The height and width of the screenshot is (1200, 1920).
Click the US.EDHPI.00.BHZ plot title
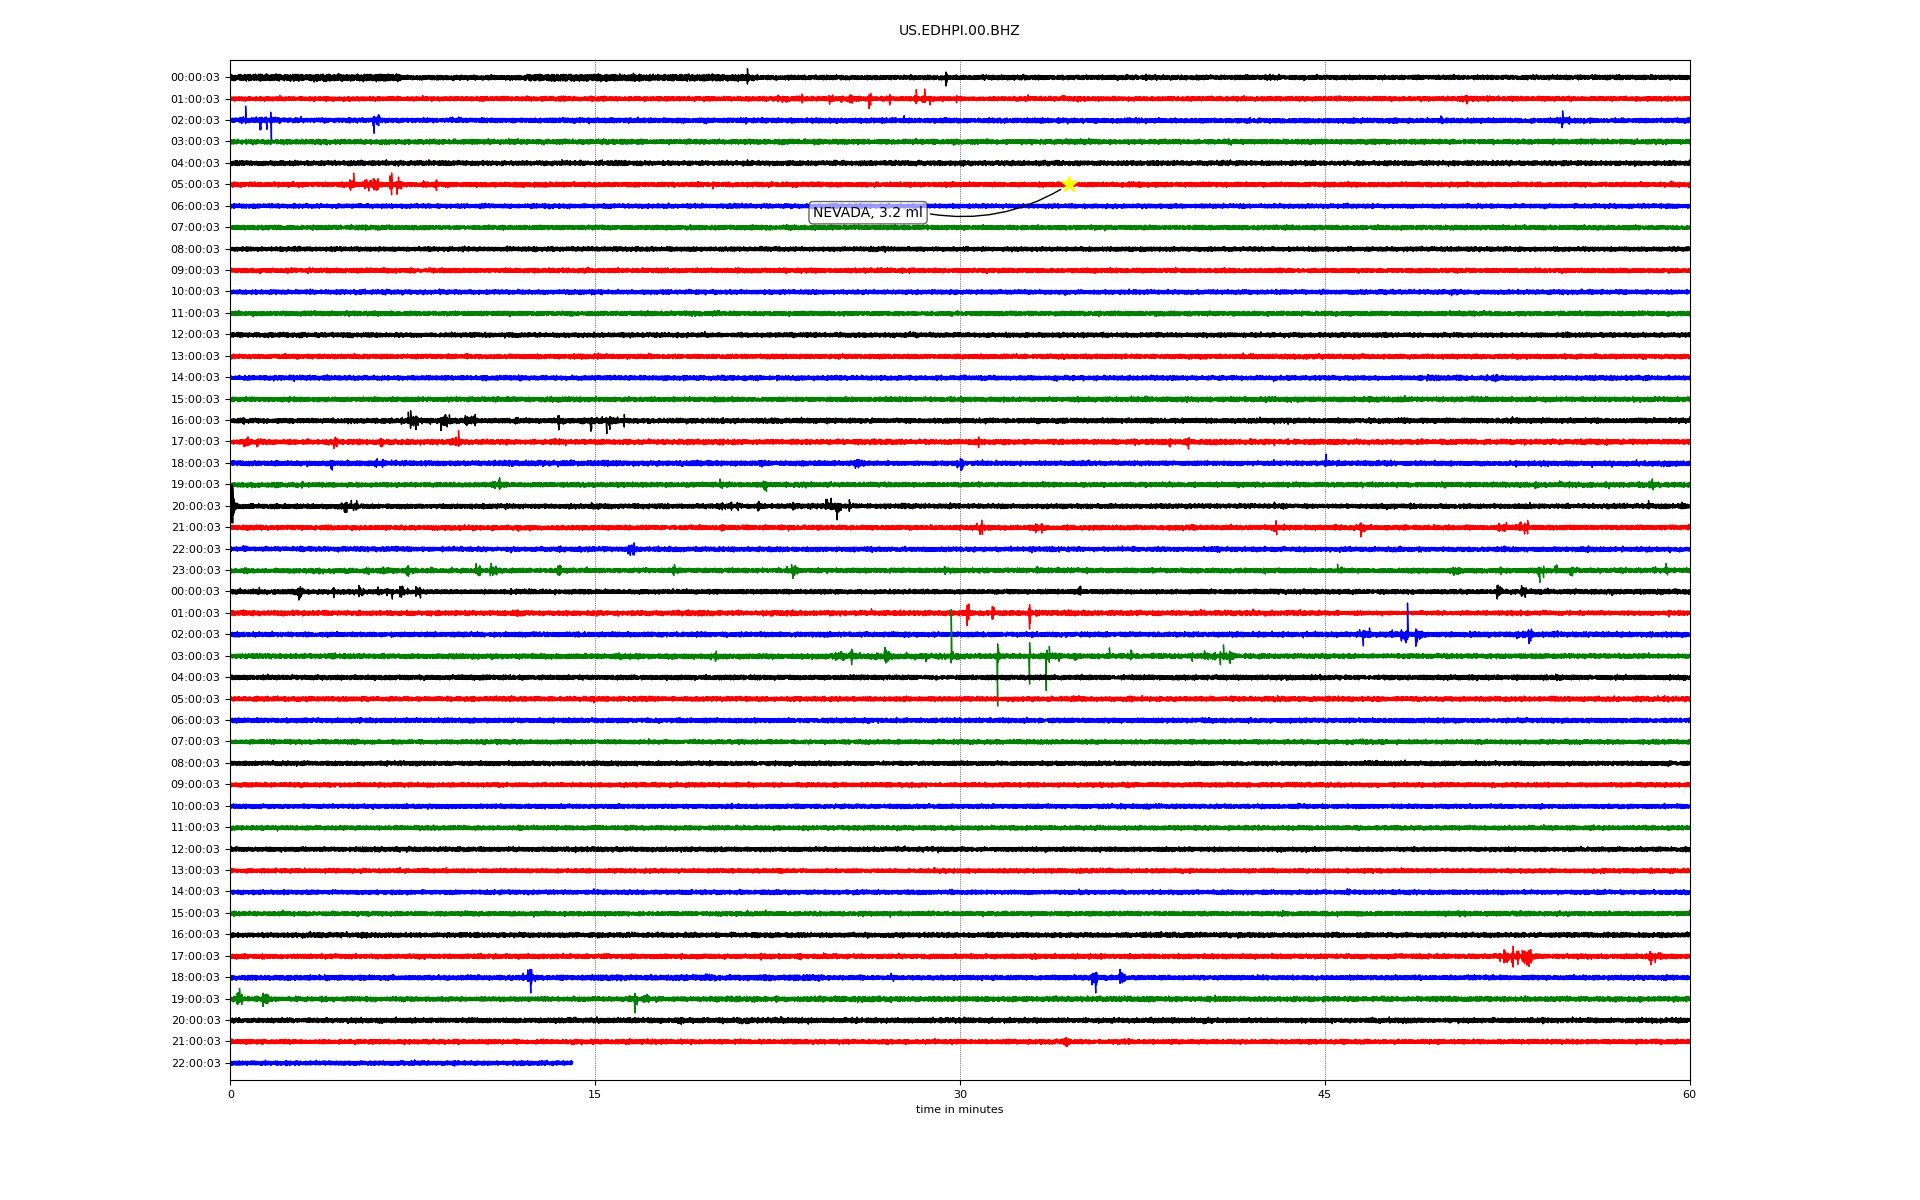958,31
